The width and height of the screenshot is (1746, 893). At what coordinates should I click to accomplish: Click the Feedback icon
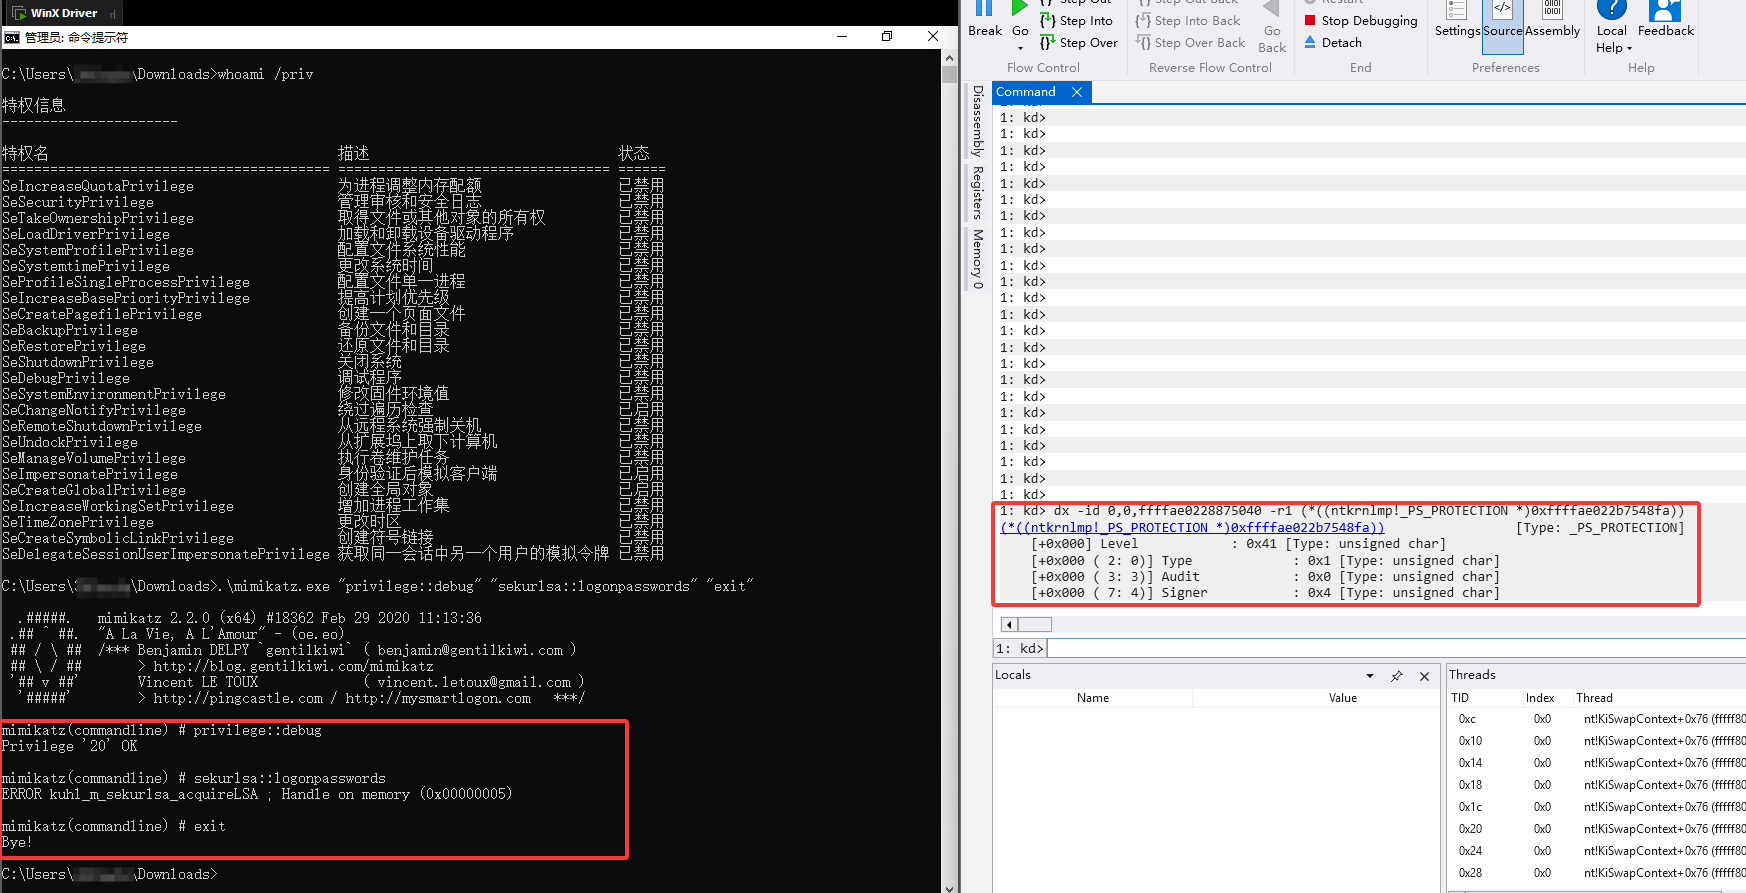pyautogui.click(x=1665, y=11)
